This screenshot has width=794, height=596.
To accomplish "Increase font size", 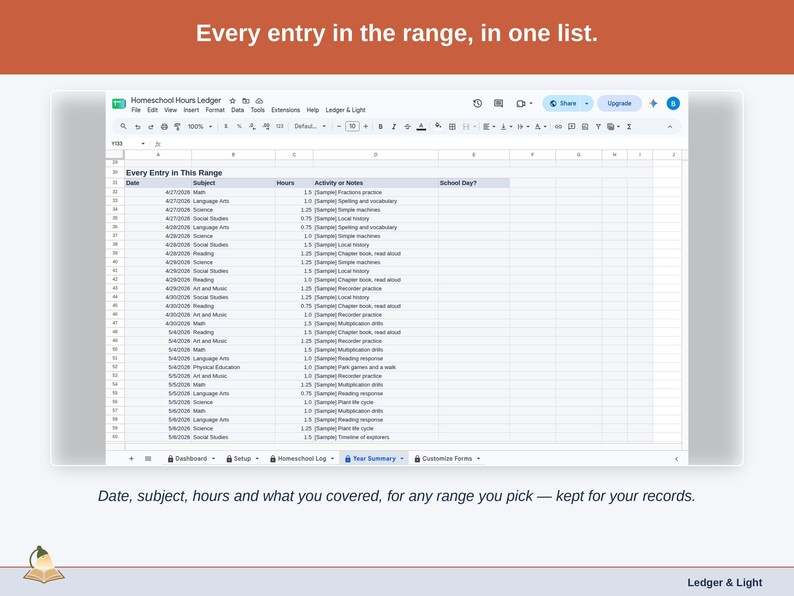I will point(366,127).
